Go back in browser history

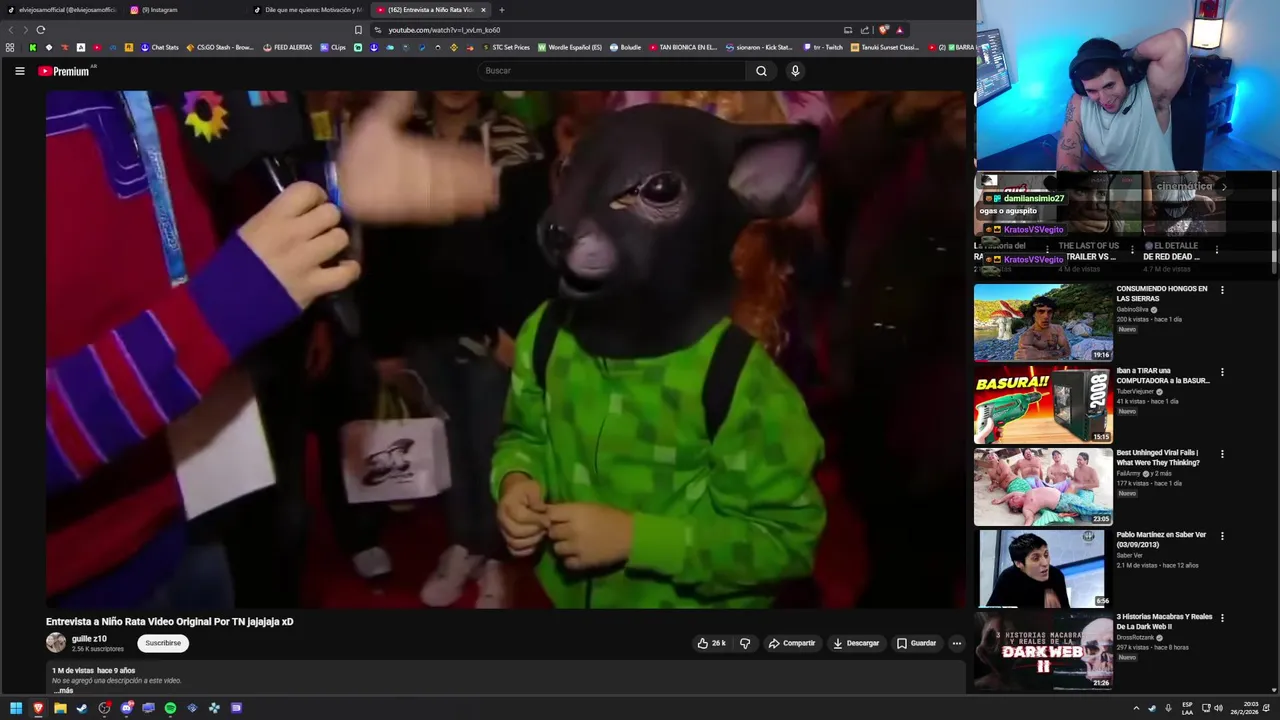tap(11, 30)
